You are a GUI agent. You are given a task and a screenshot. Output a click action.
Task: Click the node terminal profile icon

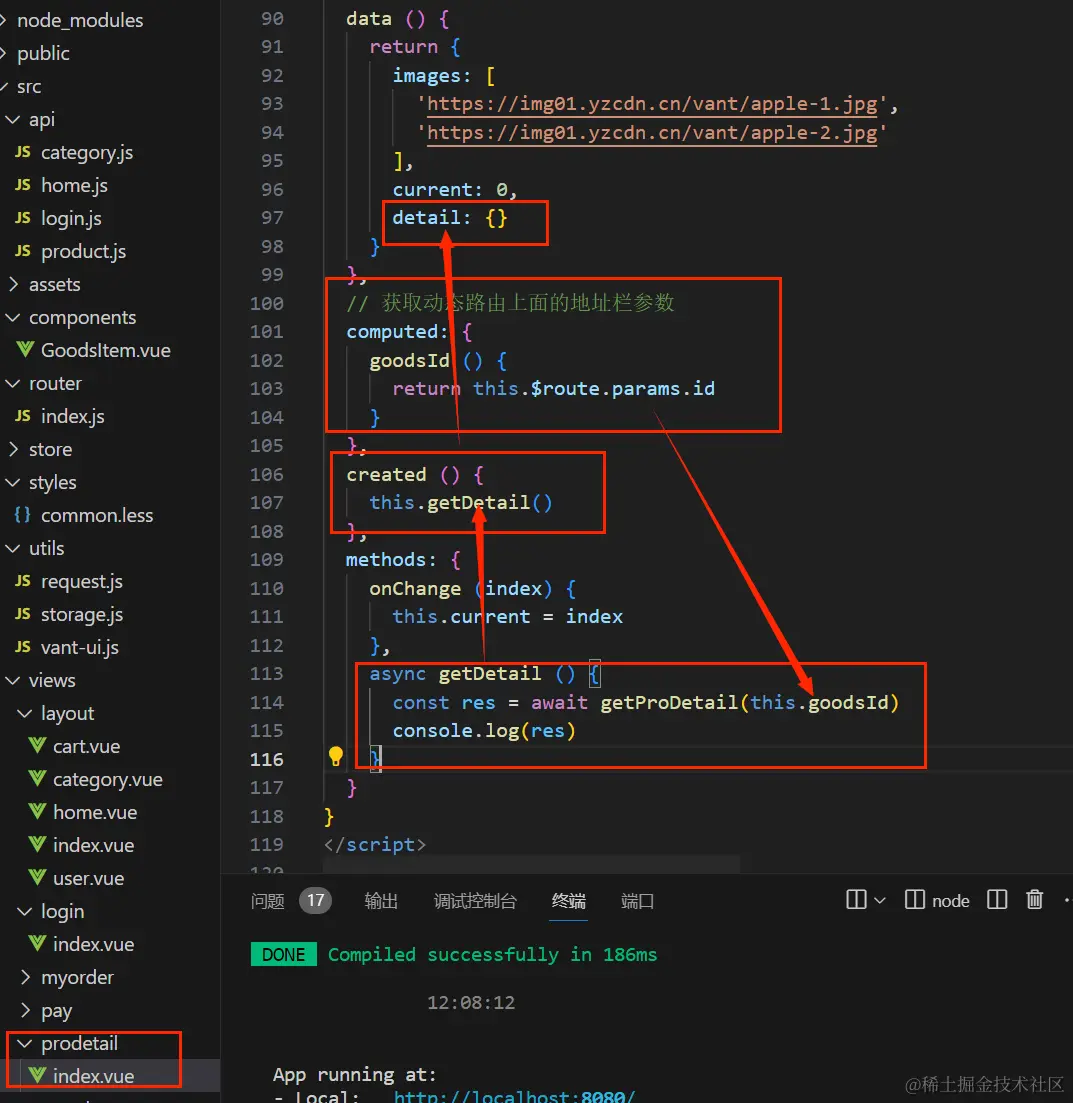(915, 900)
